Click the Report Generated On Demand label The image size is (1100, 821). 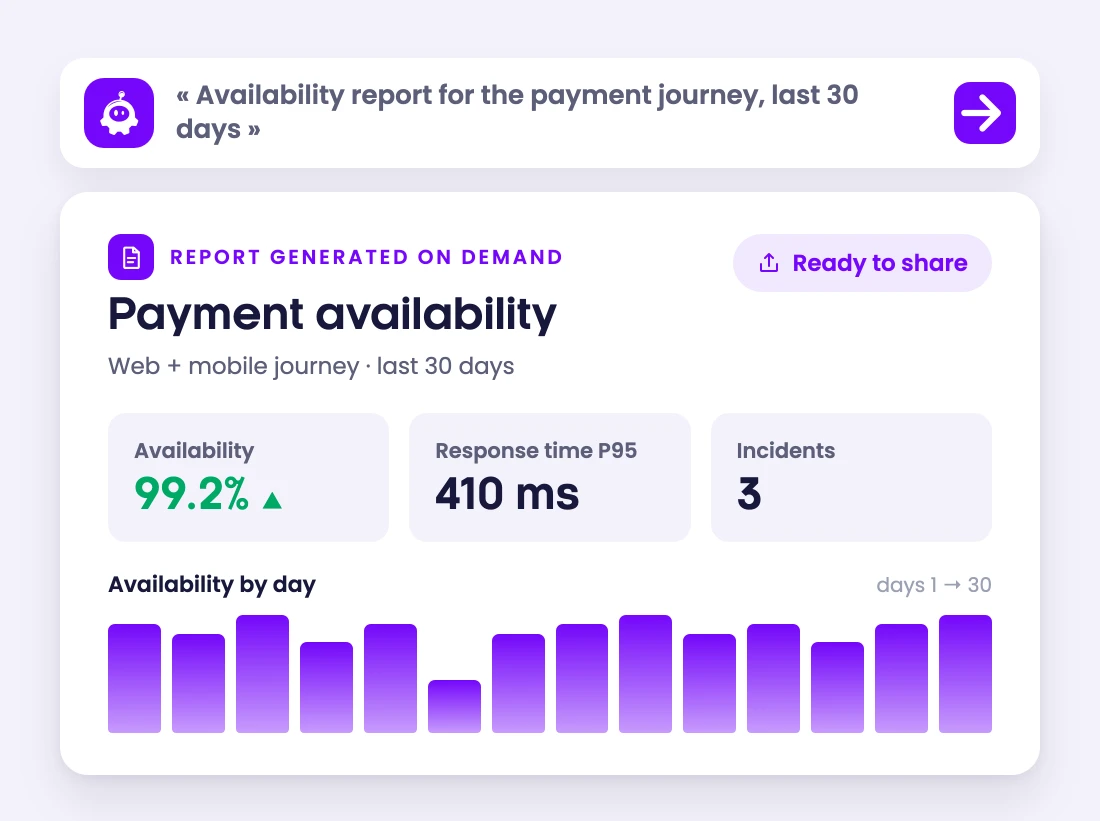366,257
